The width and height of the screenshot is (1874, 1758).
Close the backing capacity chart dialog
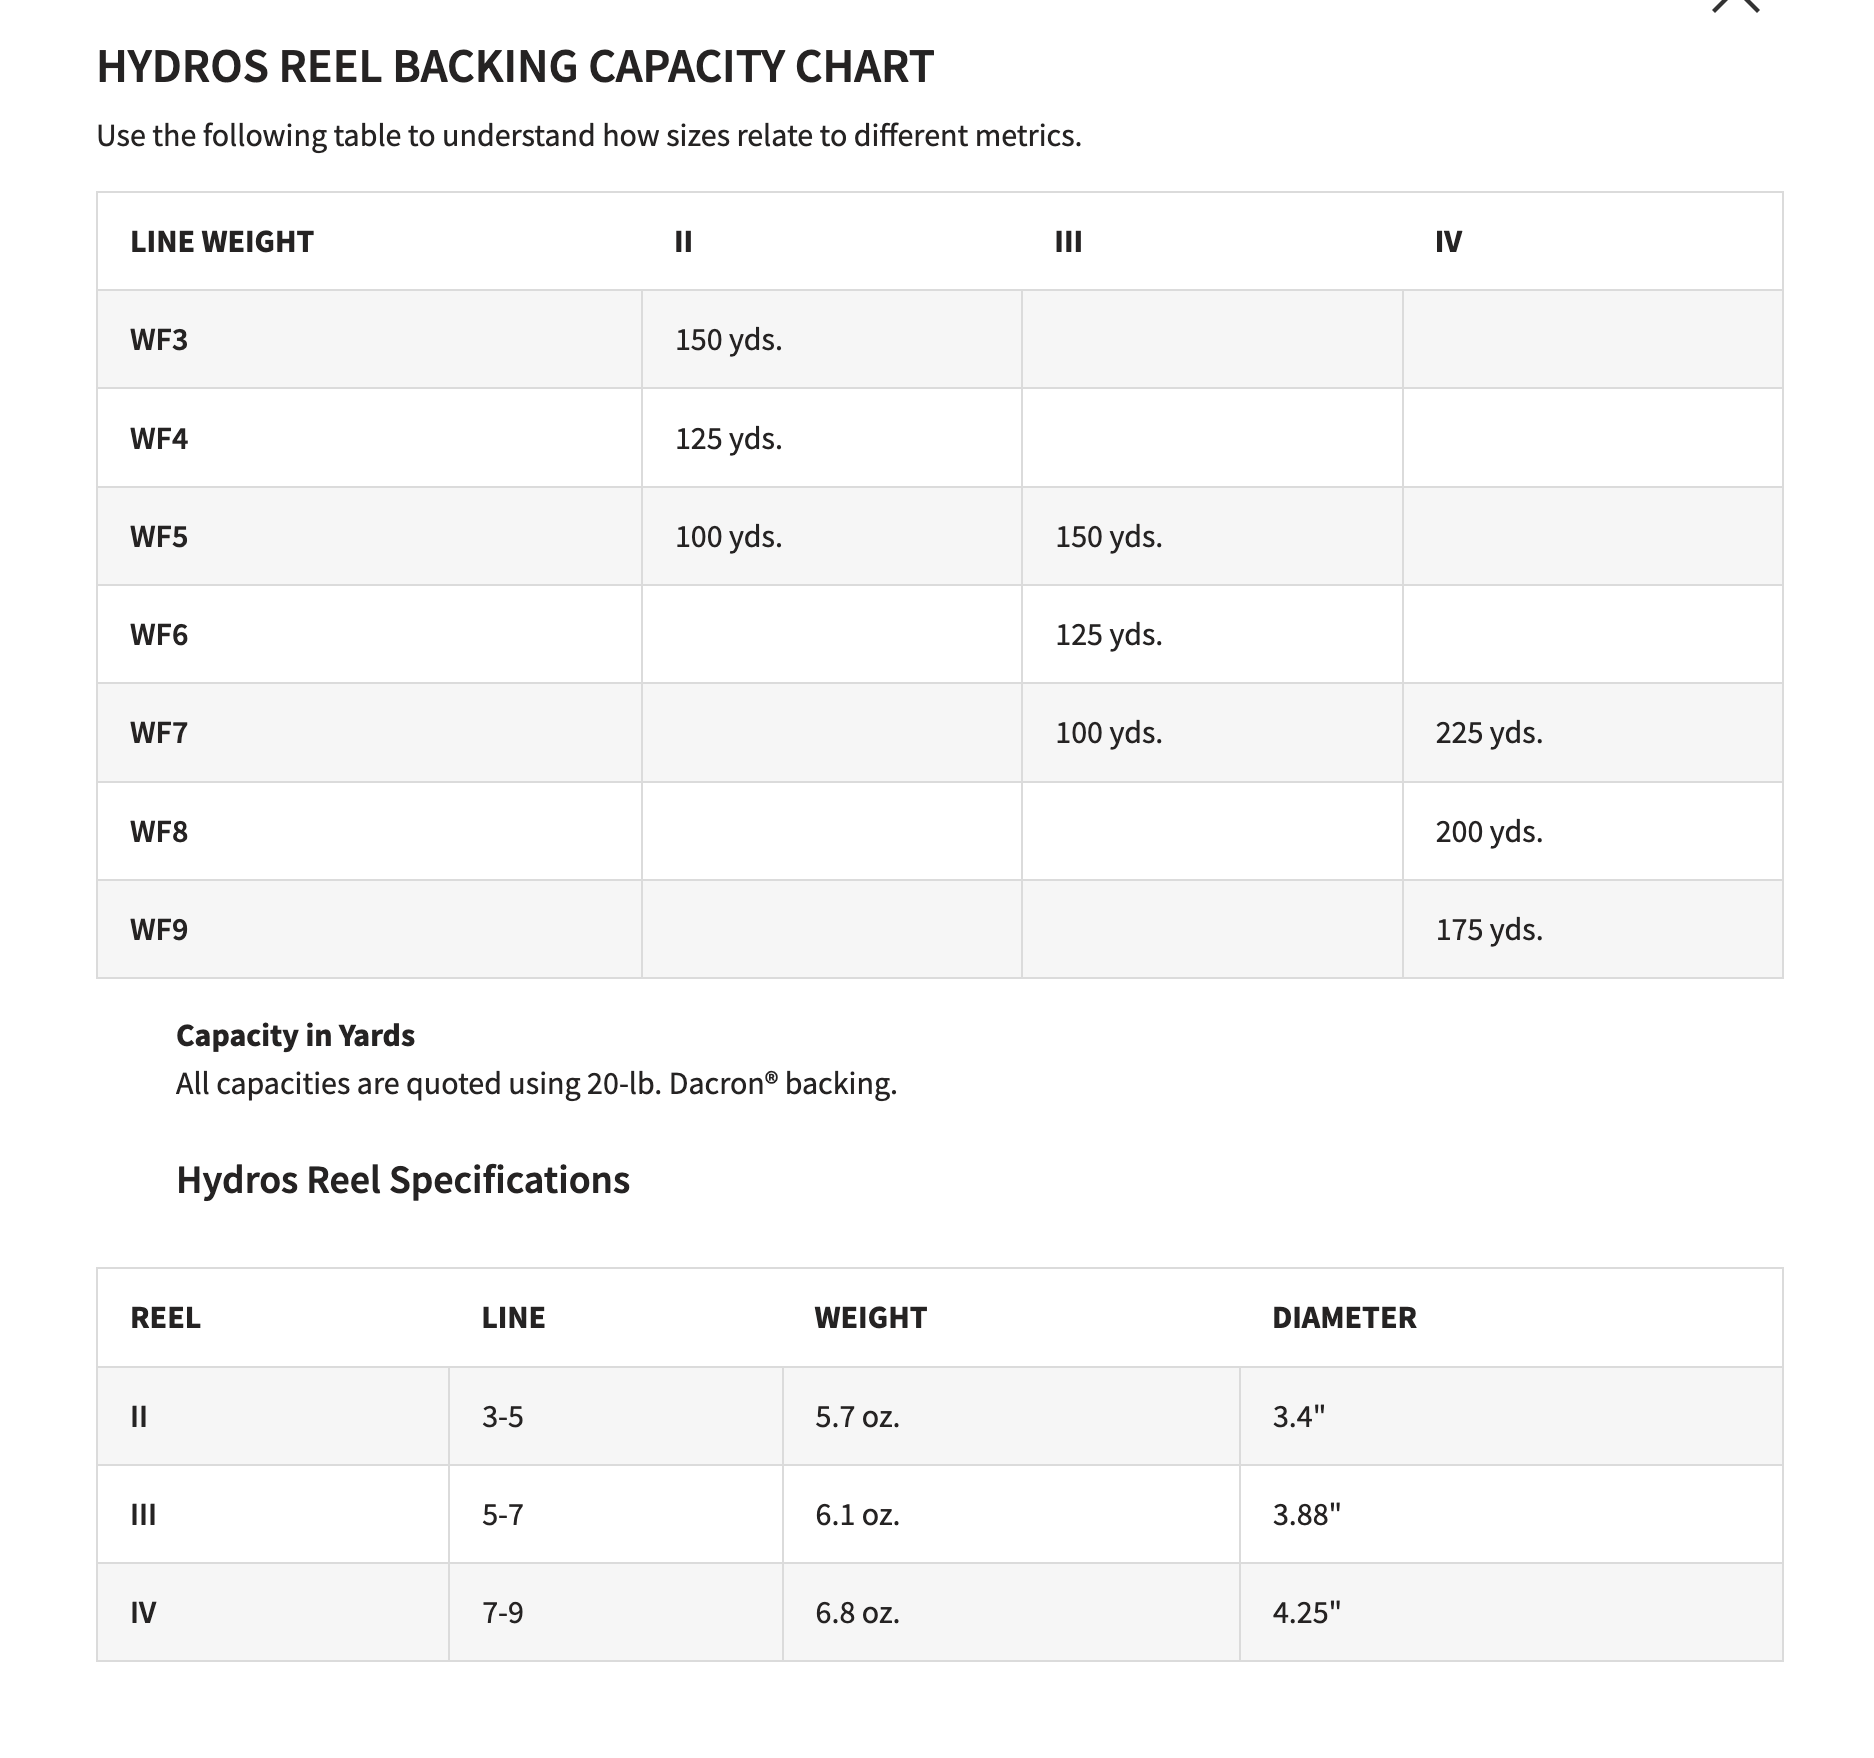[1735, 5]
